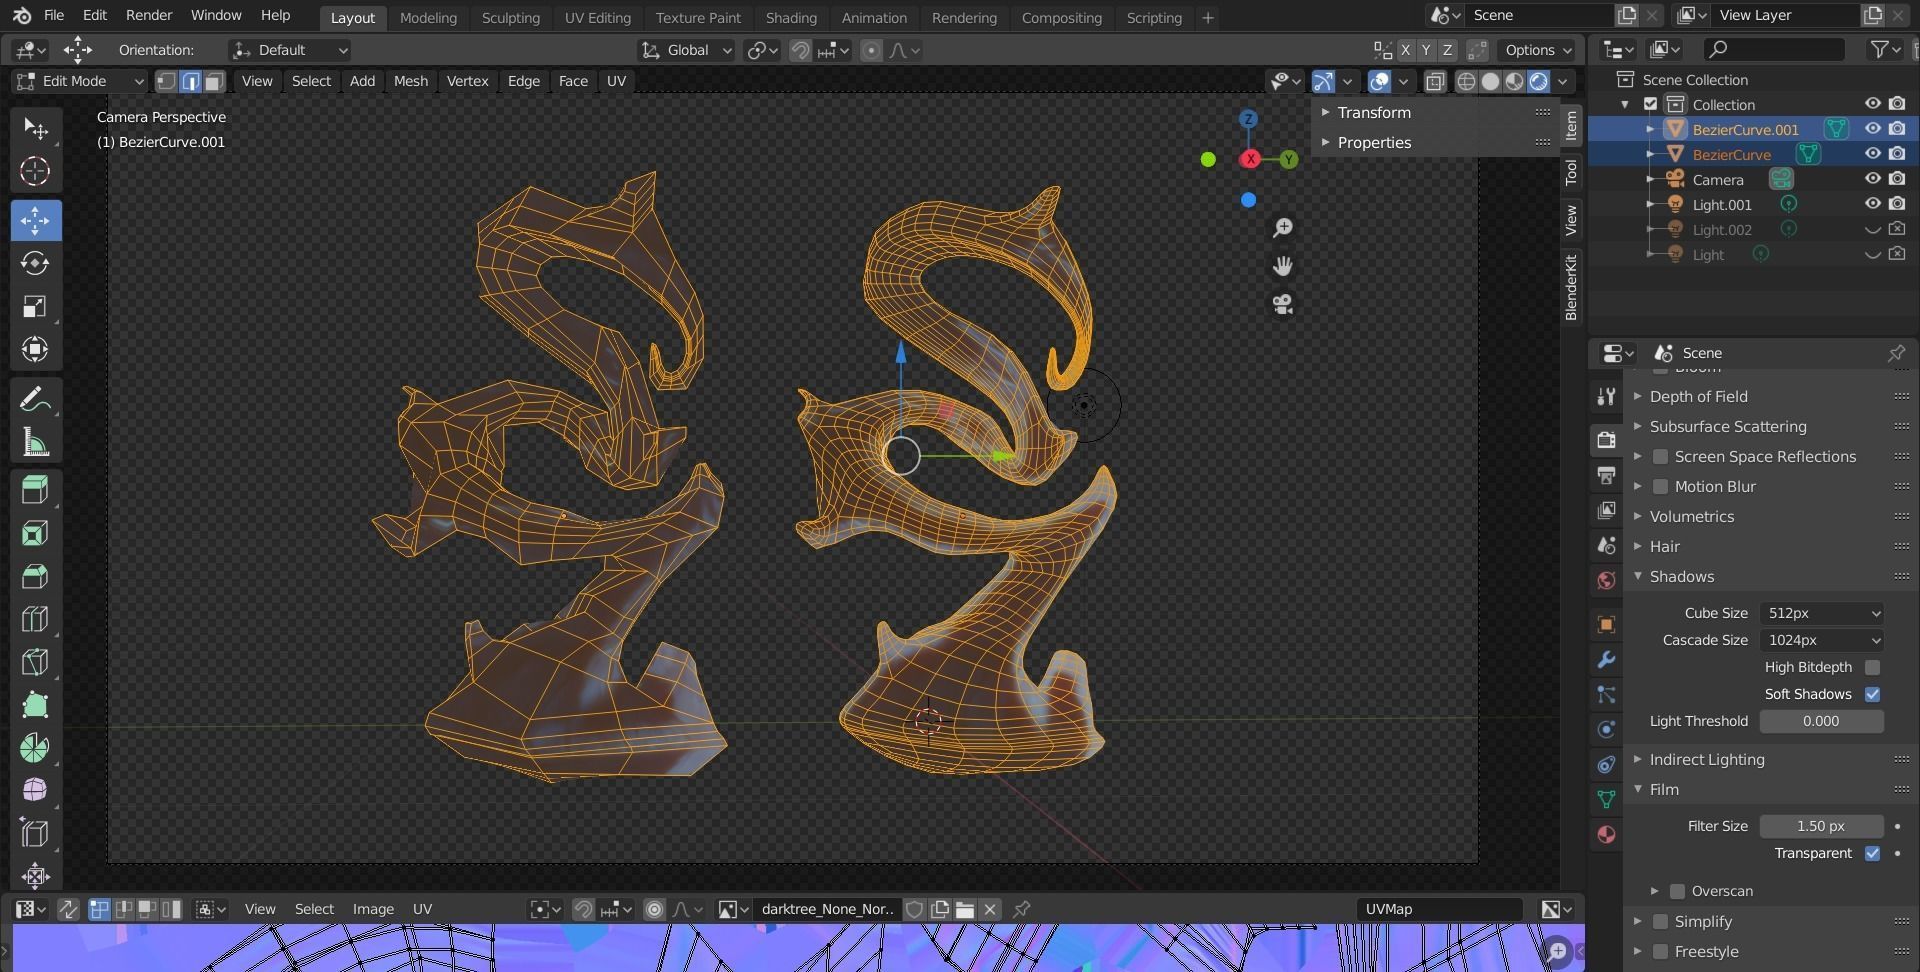
Task: Select the Scale tool in toolbar
Action: [x=35, y=307]
